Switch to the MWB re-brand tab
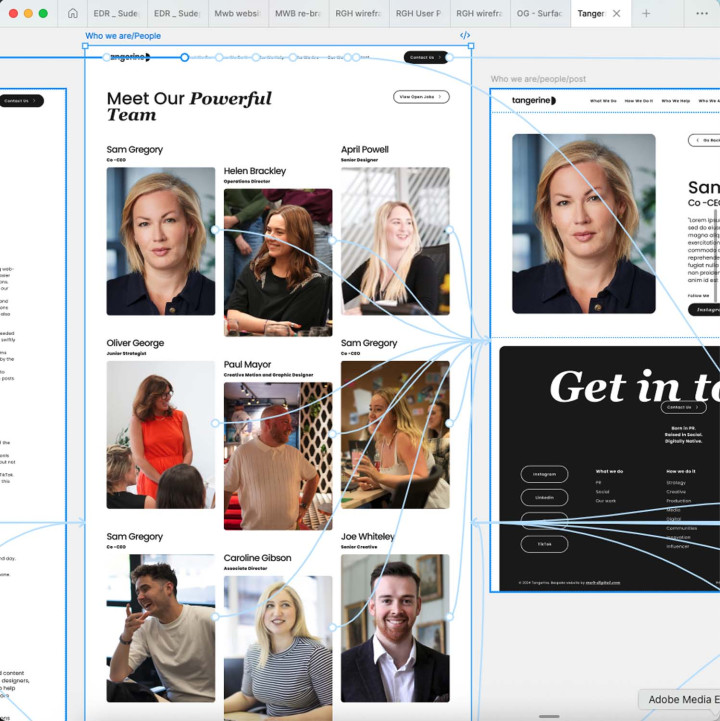This screenshot has height=721, width=720. tap(297, 14)
